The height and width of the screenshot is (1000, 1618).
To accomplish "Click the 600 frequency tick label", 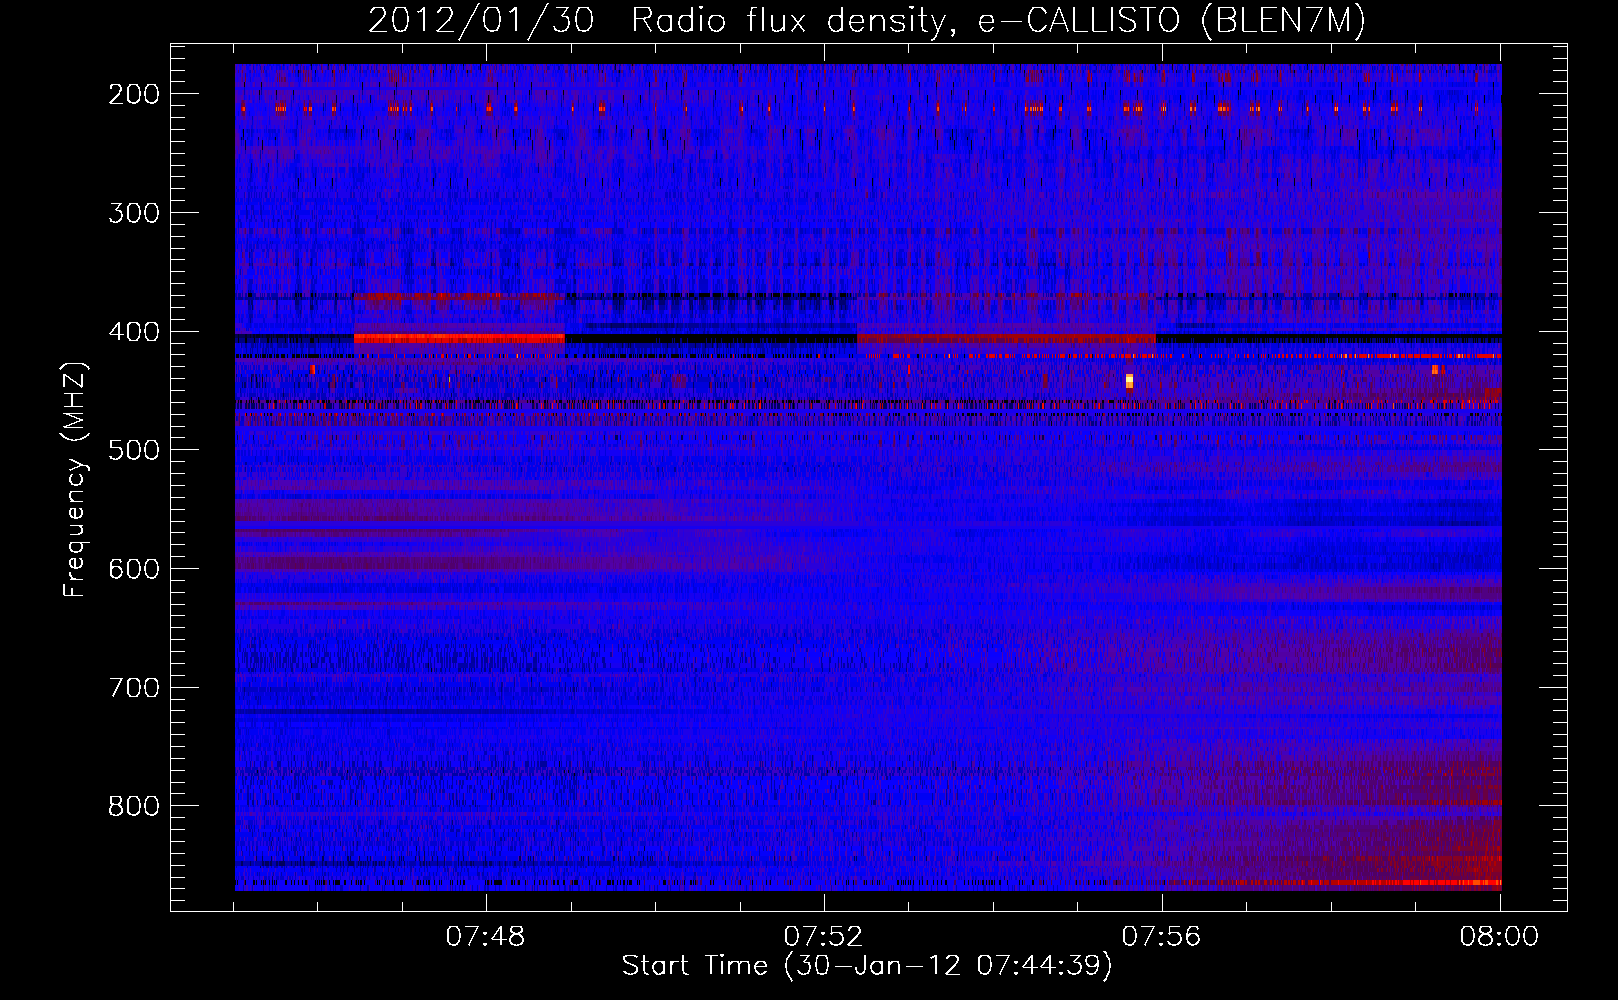I will (x=134, y=569).
